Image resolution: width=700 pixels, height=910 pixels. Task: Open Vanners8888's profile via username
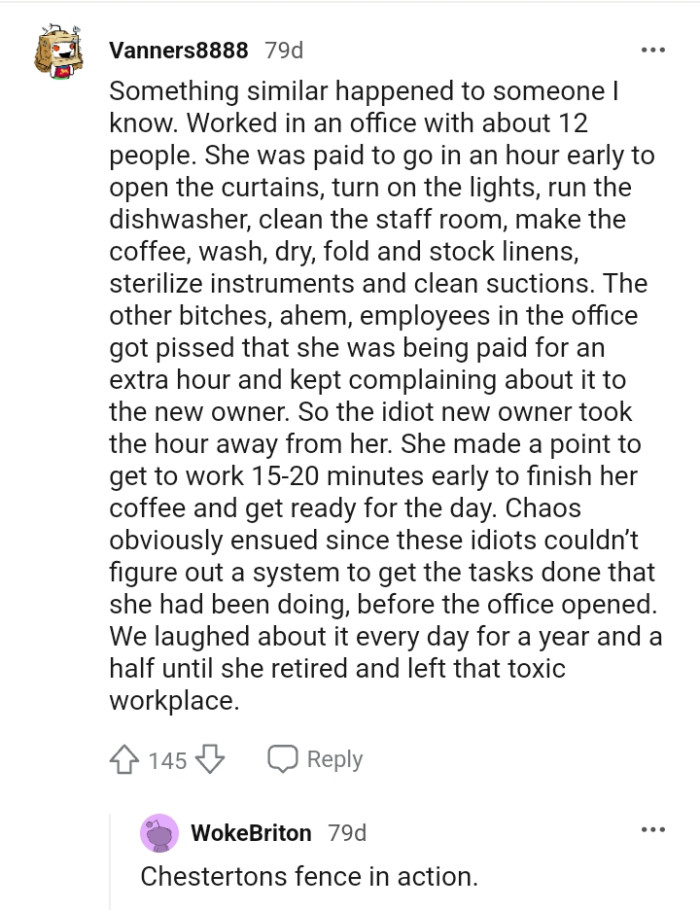[x=180, y=48]
